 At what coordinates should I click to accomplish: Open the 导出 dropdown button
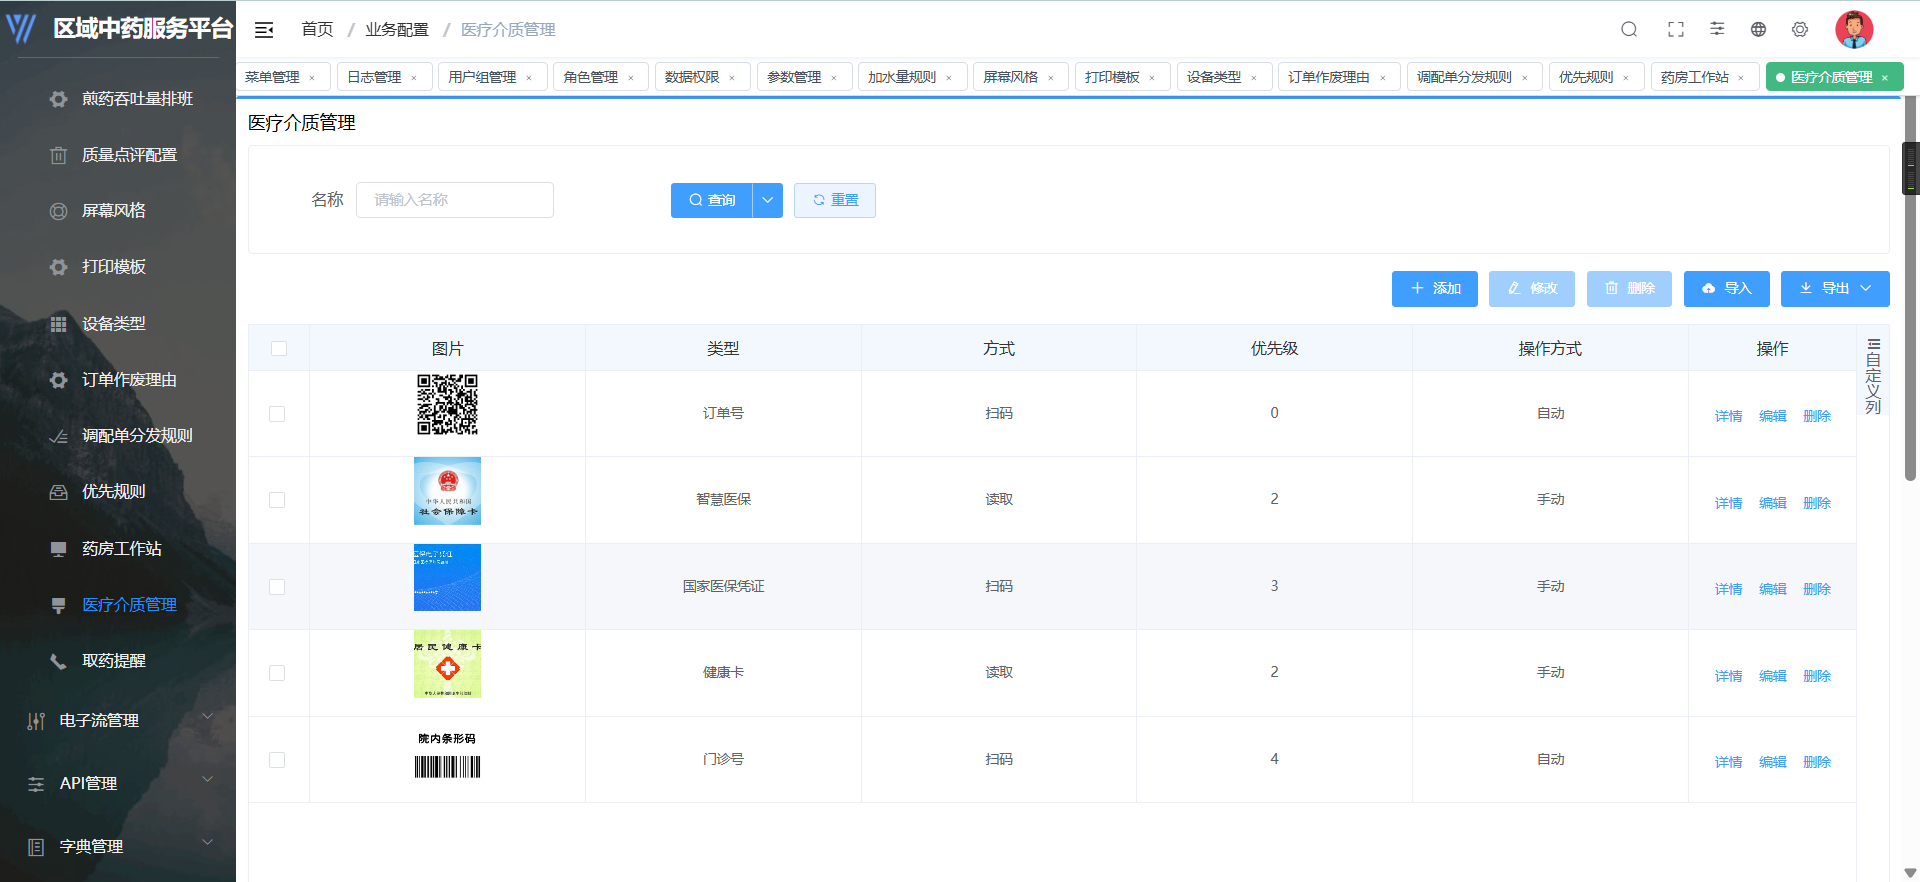point(1835,288)
